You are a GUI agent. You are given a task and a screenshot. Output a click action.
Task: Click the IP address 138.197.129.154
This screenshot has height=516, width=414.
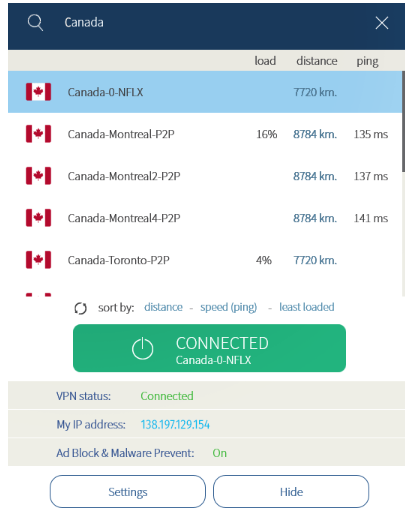(x=175, y=424)
